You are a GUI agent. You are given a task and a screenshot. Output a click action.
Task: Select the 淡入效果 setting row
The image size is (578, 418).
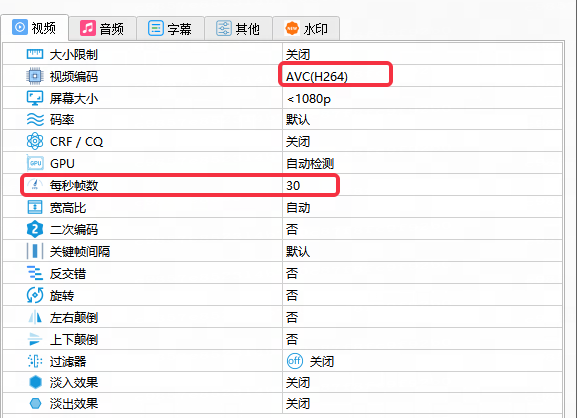coord(282,382)
